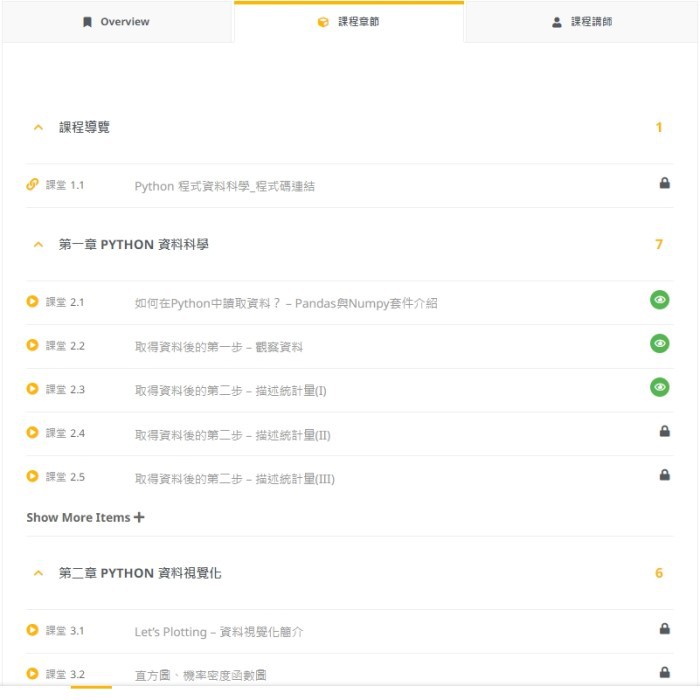Click Show More Items link
Screen dimensions: 700x700
click(x=85, y=517)
